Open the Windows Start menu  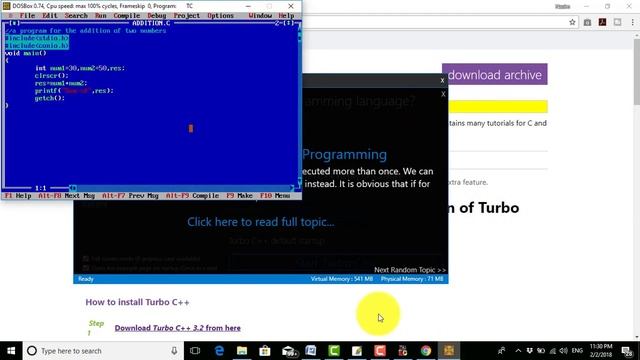[11, 351]
